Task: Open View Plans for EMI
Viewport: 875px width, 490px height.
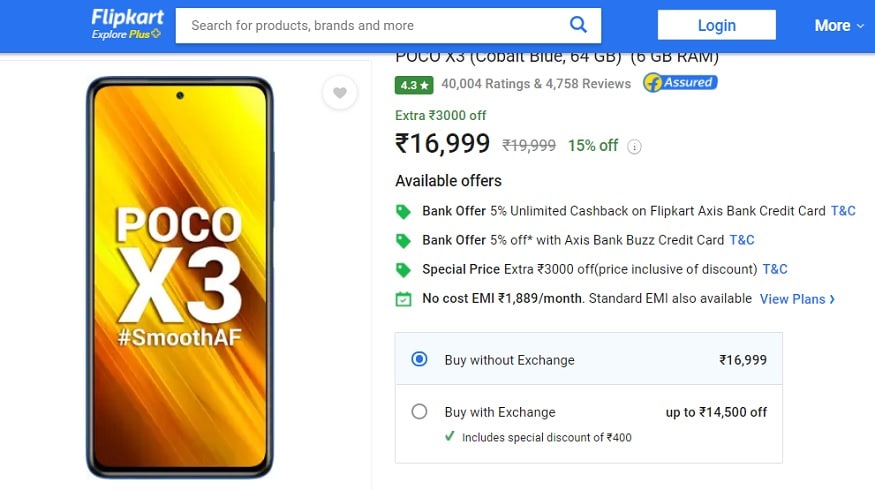Action: click(797, 299)
